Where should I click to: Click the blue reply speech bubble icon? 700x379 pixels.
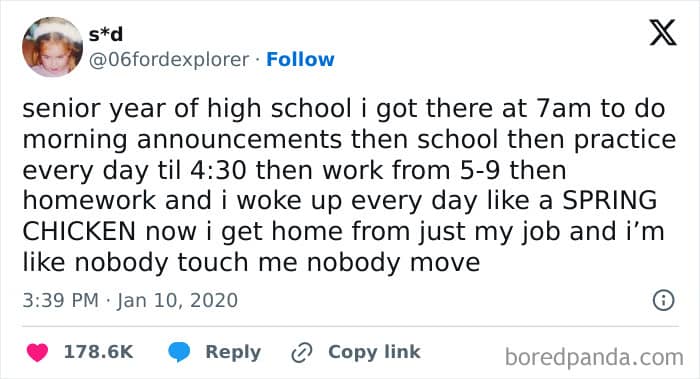pos(179,352)
